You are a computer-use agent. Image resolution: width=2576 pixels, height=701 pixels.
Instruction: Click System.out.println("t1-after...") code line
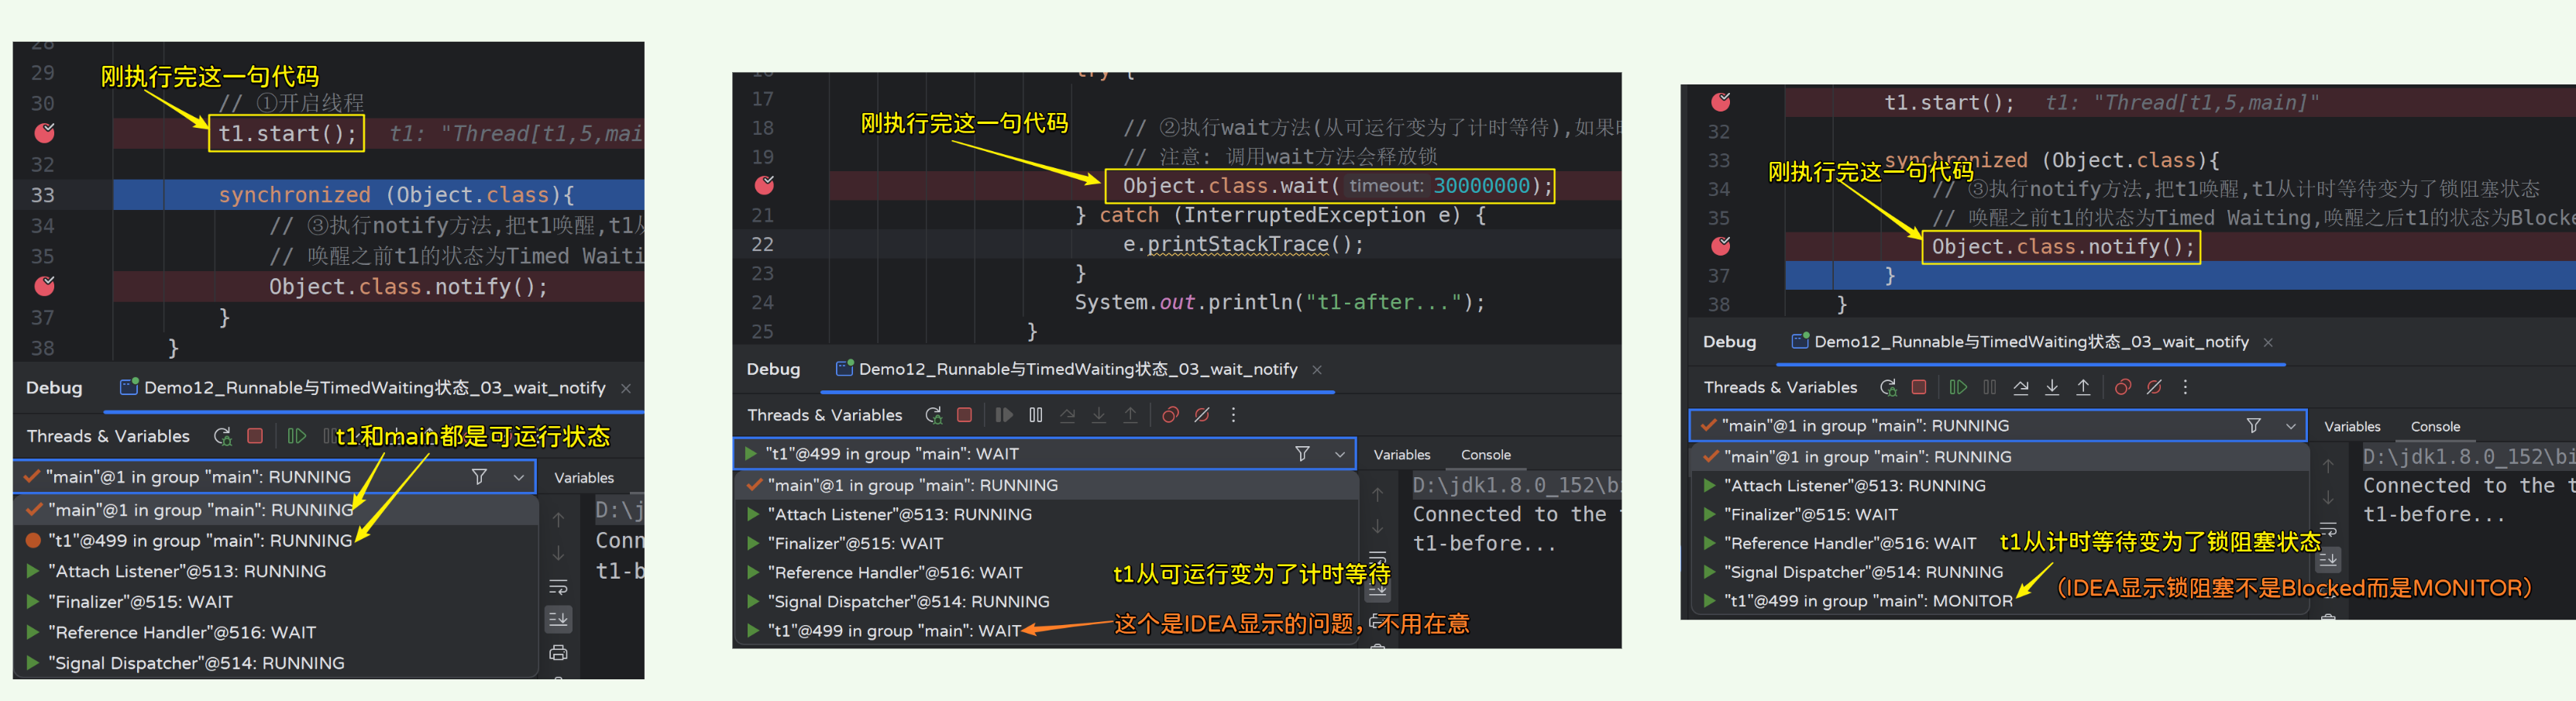[x=1280, y=302]
